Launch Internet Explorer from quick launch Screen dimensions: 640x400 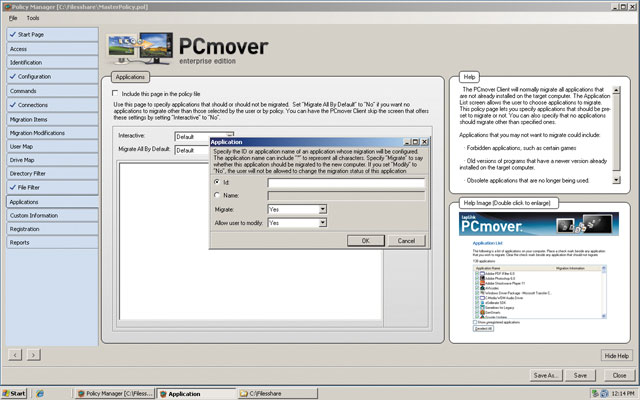(40, 393)
